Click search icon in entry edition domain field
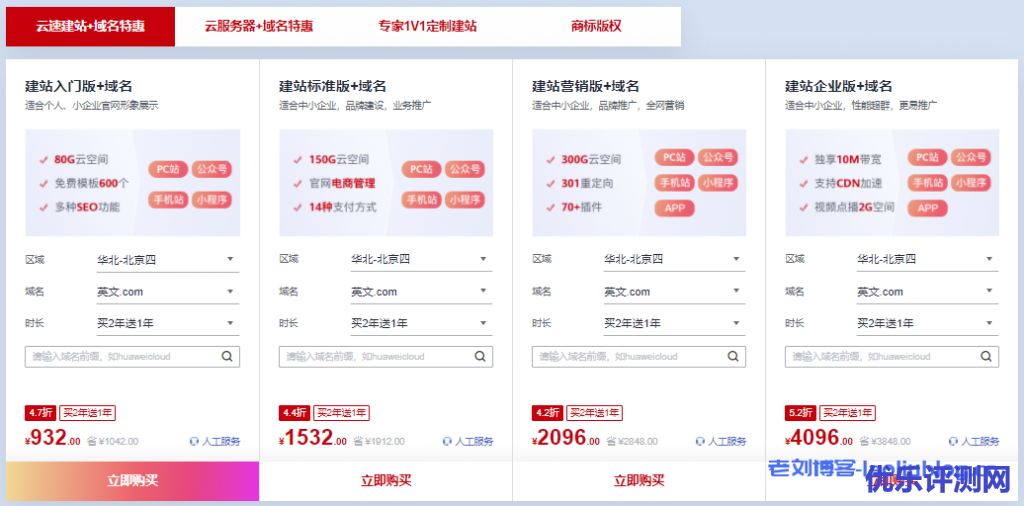Image resolution: width=1024 pixels, height=506 pixels. (228, 356)
